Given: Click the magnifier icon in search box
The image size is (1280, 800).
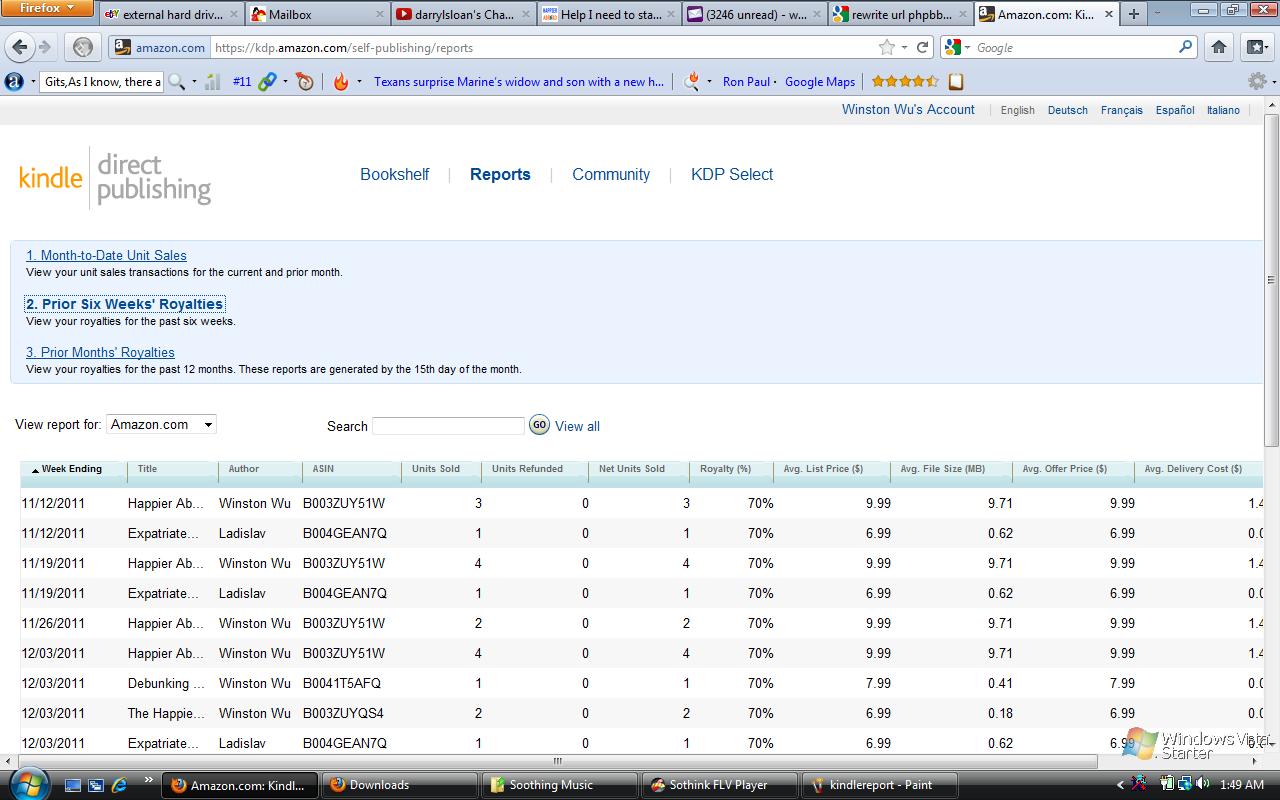Looking at the screenshot, I should click(1186, 47).
